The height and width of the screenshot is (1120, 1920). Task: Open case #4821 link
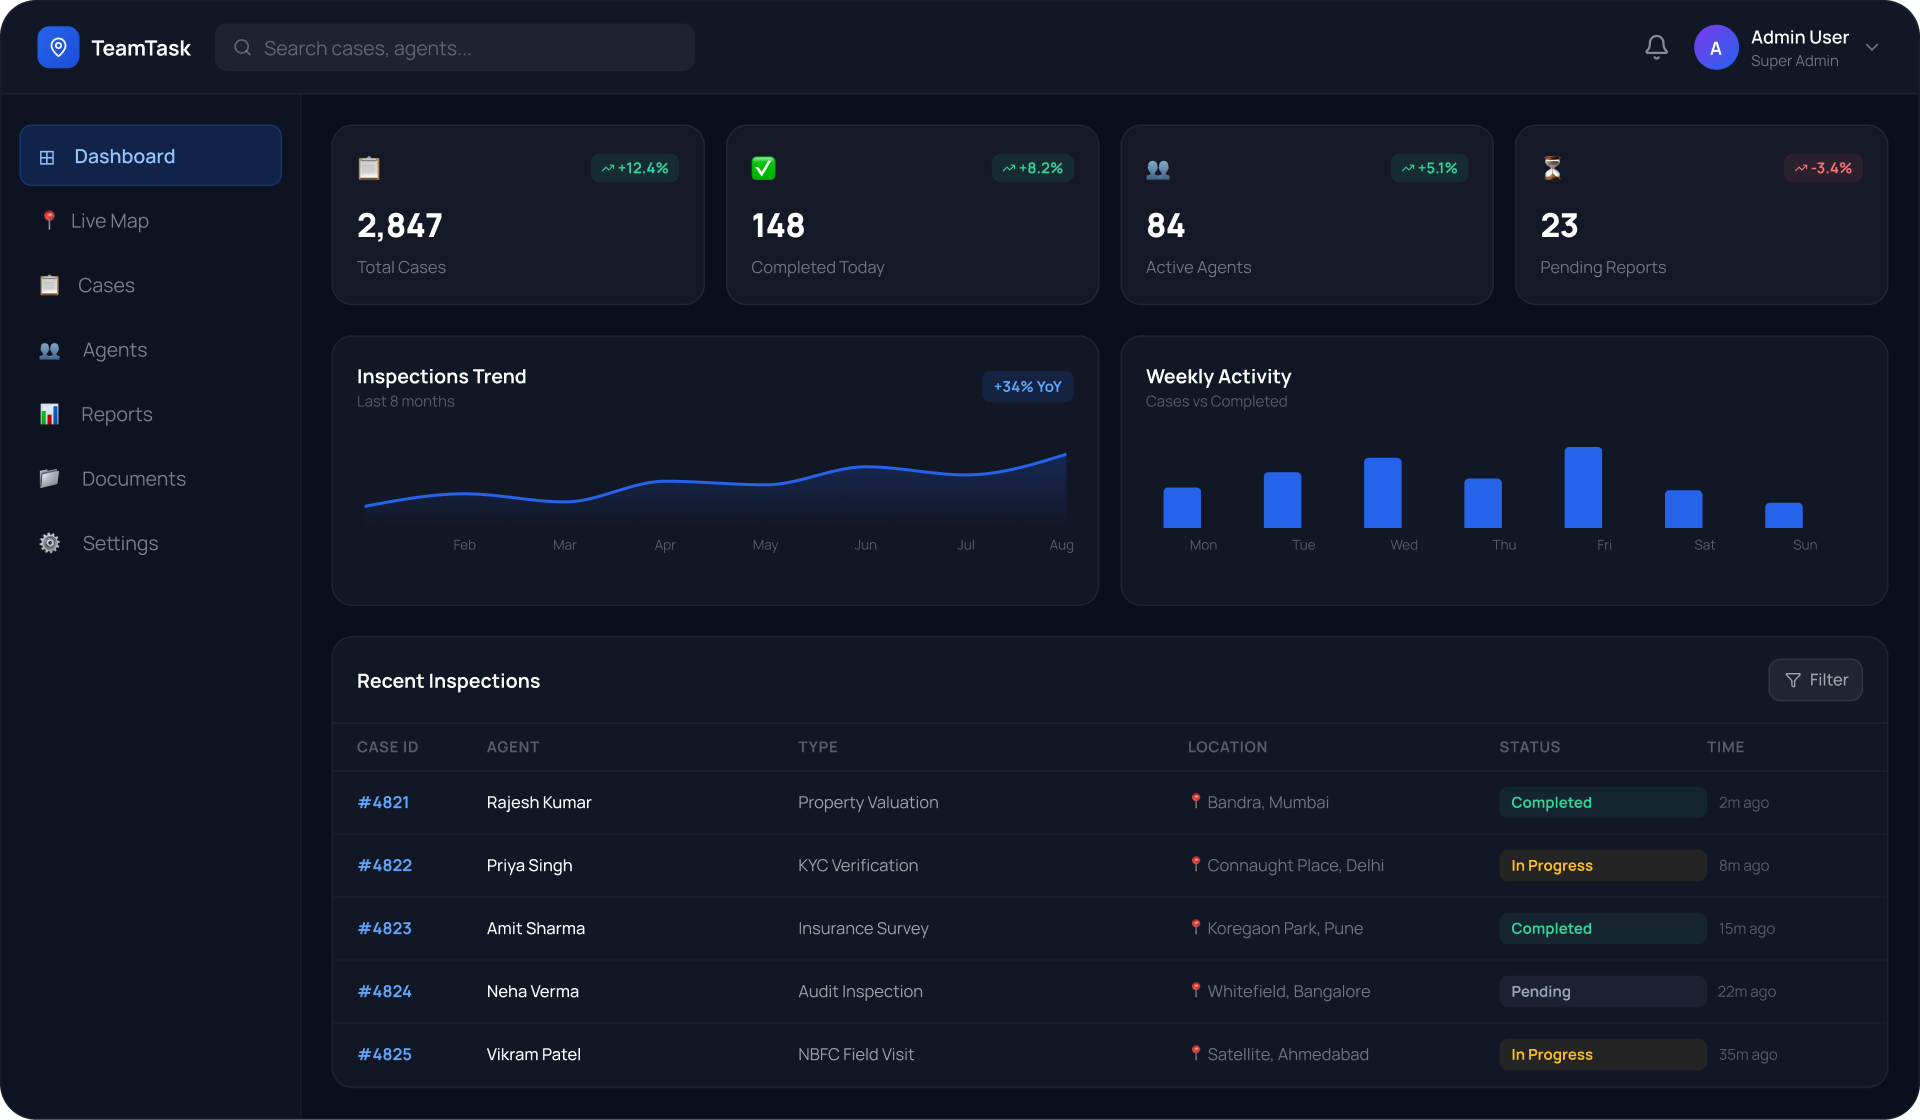pyautogui.click(x=383, y=802)
